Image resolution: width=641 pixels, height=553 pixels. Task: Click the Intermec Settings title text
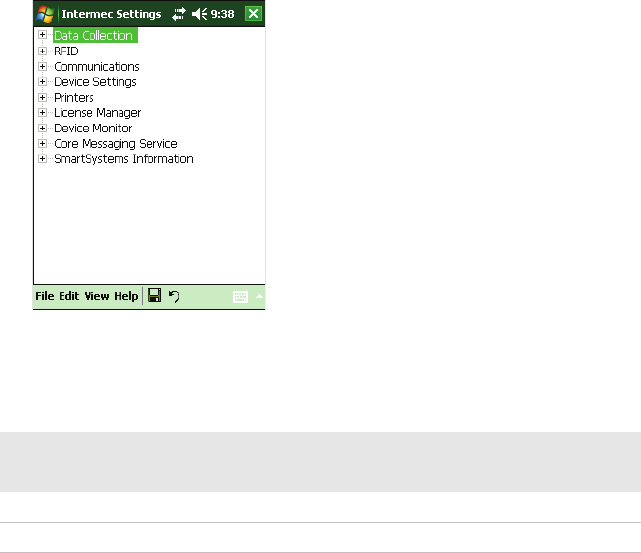(x=111, y=14)
